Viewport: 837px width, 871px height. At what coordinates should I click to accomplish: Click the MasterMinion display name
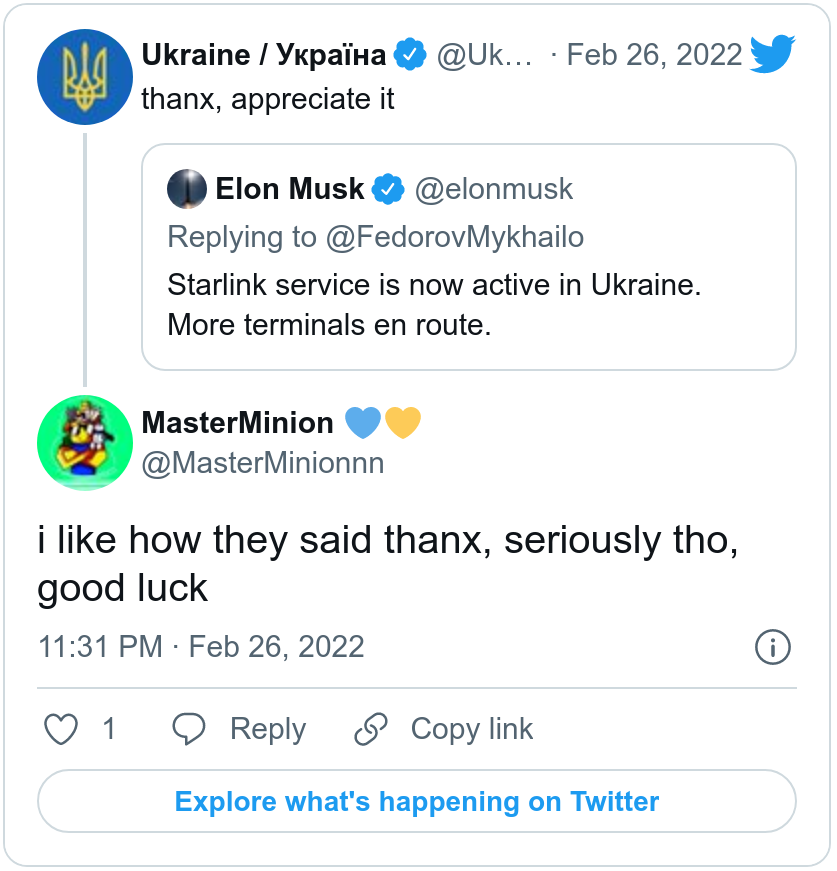[238, 423]
